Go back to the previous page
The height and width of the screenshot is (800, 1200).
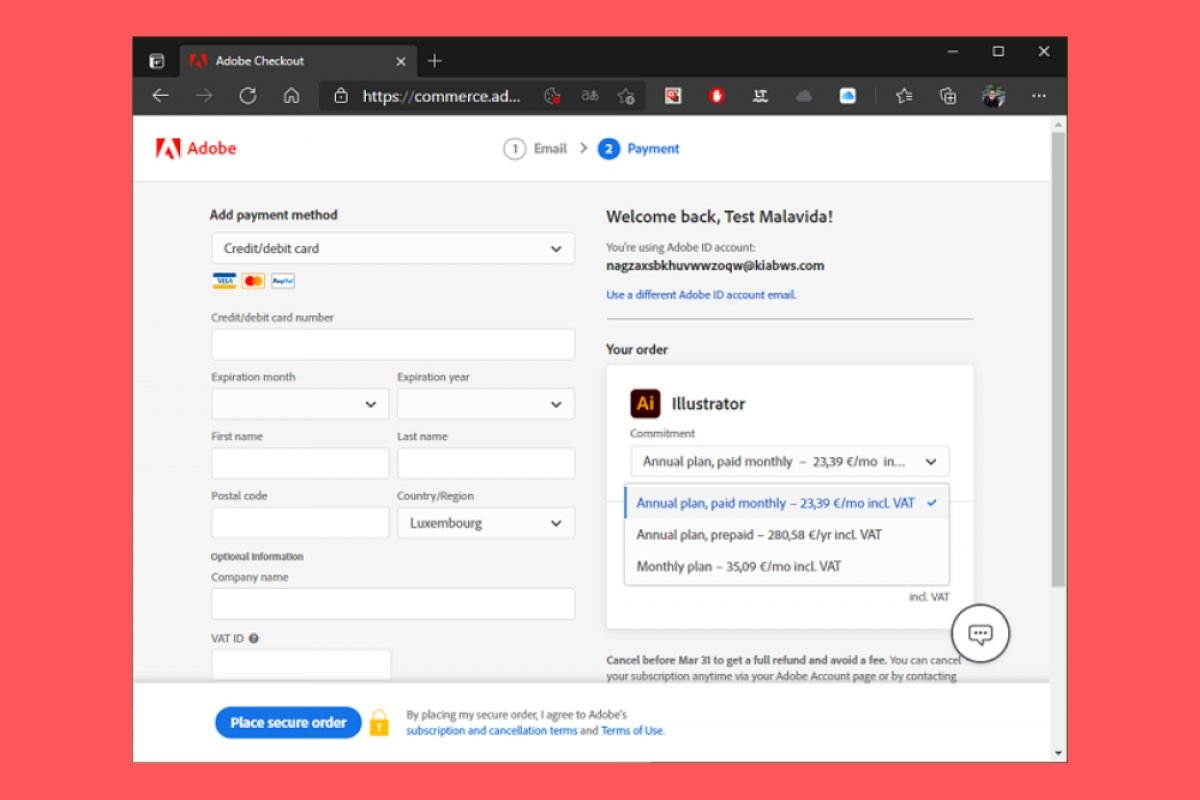tap(160, 96)
